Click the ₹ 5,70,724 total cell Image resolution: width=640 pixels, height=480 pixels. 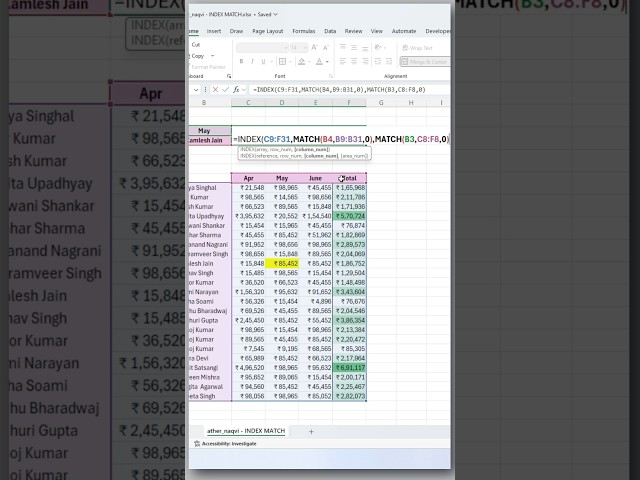point(350,216)
